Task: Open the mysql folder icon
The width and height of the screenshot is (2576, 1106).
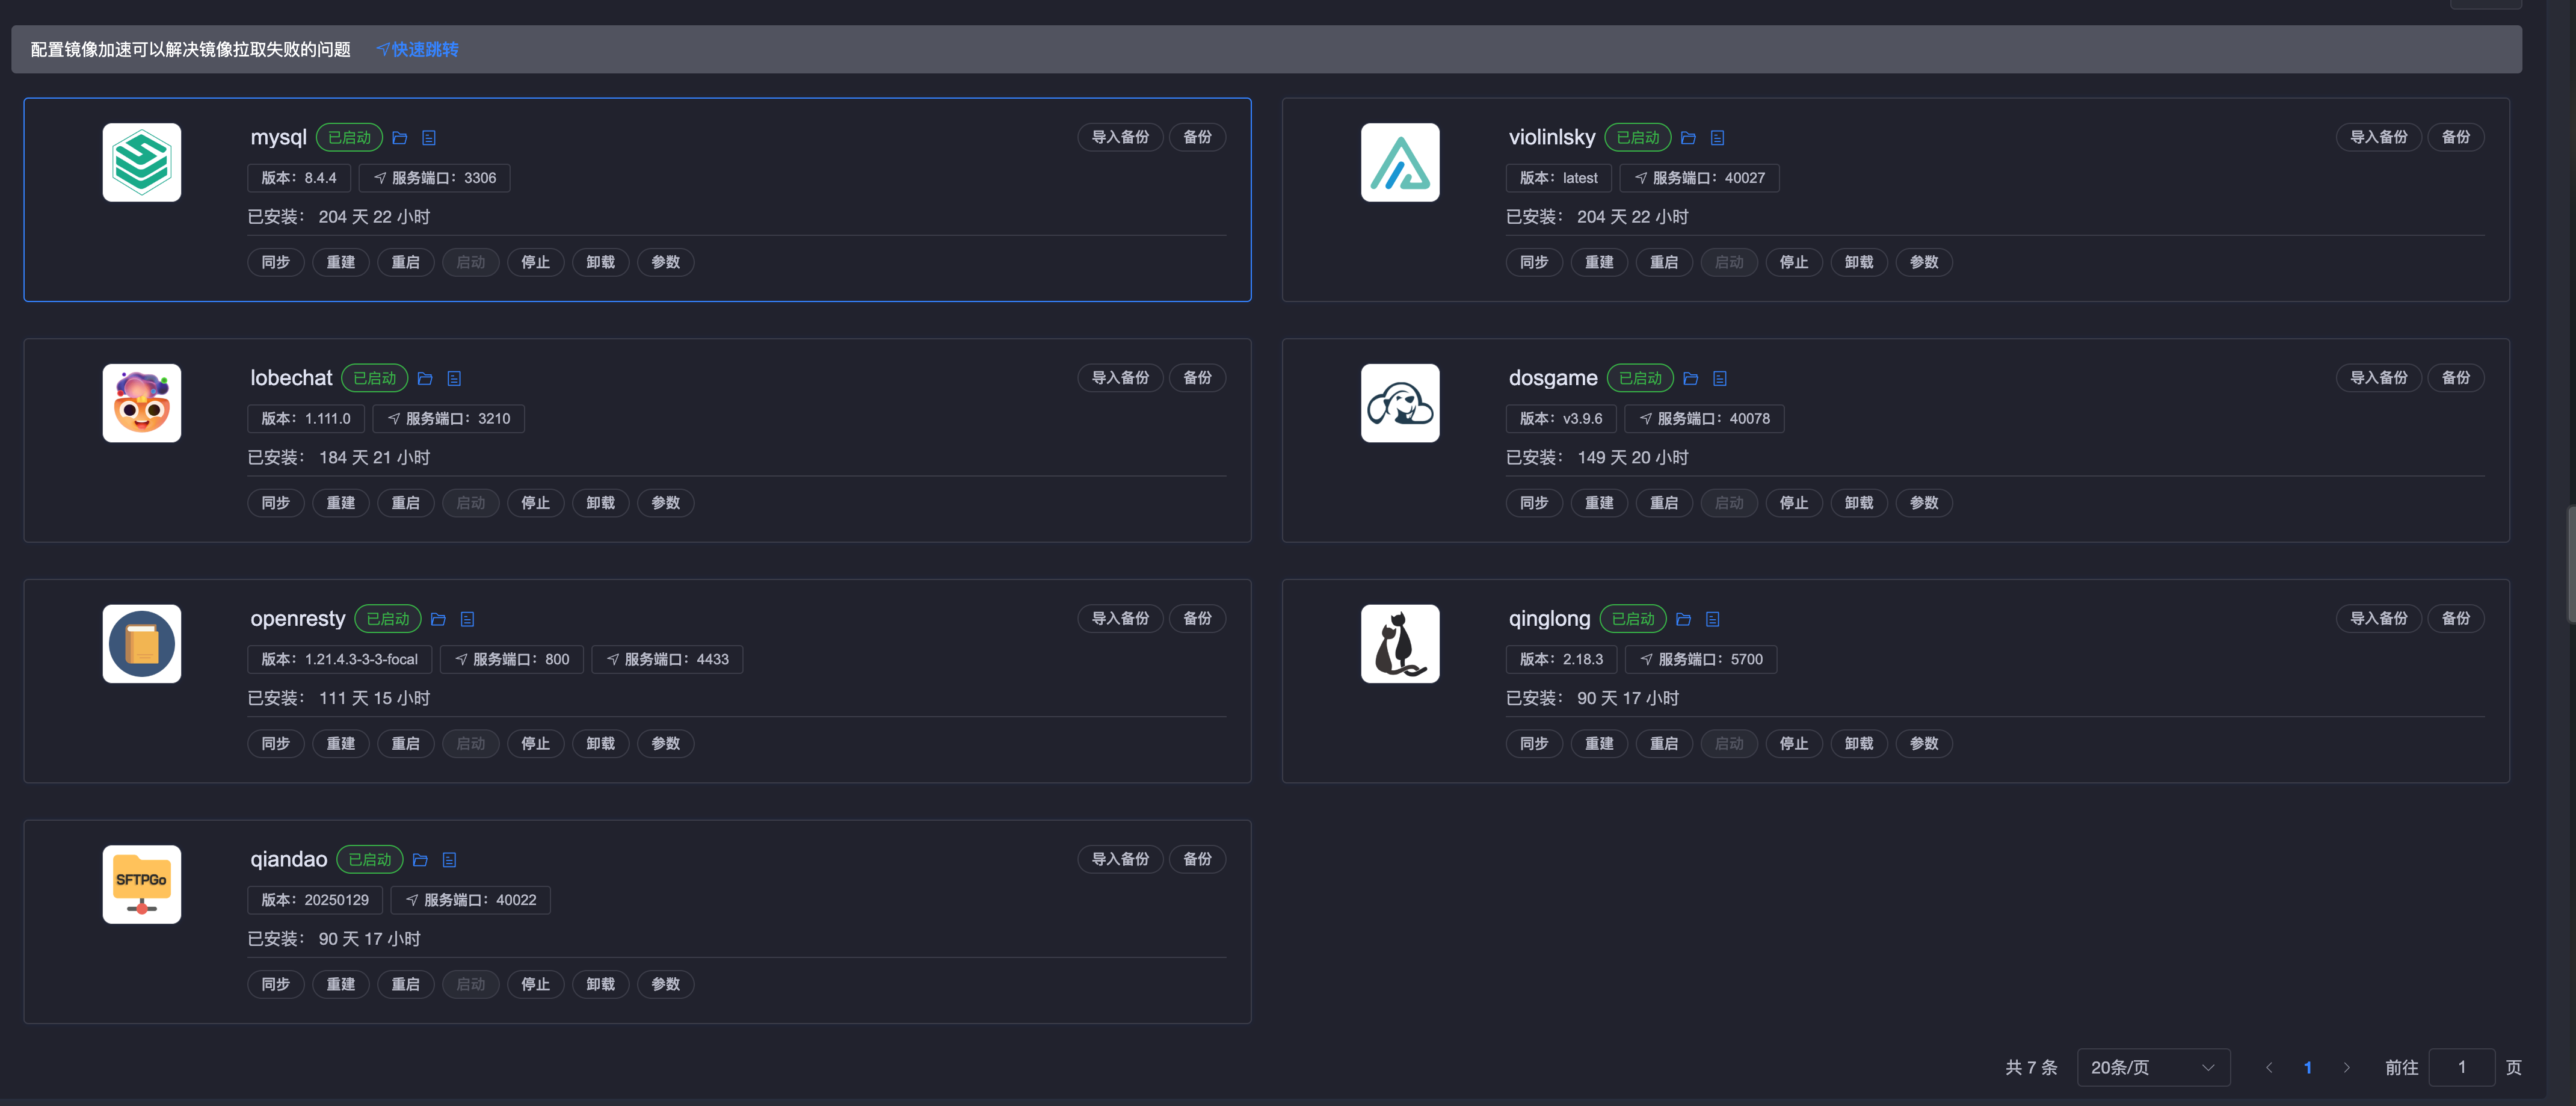Action: point(400,138)
